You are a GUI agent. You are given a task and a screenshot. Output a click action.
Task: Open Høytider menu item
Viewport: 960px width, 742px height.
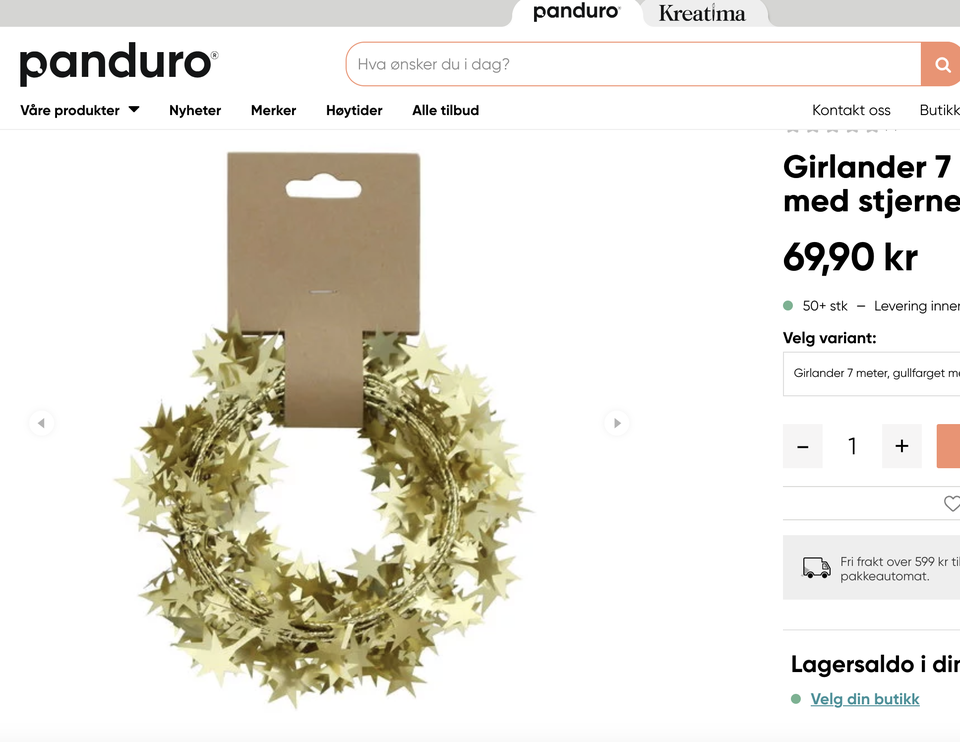(x=354, y=110)
